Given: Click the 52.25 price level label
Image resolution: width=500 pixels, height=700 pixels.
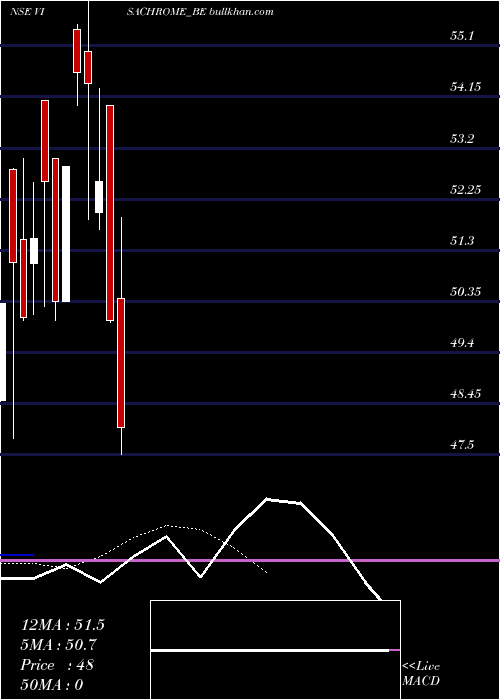Looking at the screenshot, I should pos(465,189).
